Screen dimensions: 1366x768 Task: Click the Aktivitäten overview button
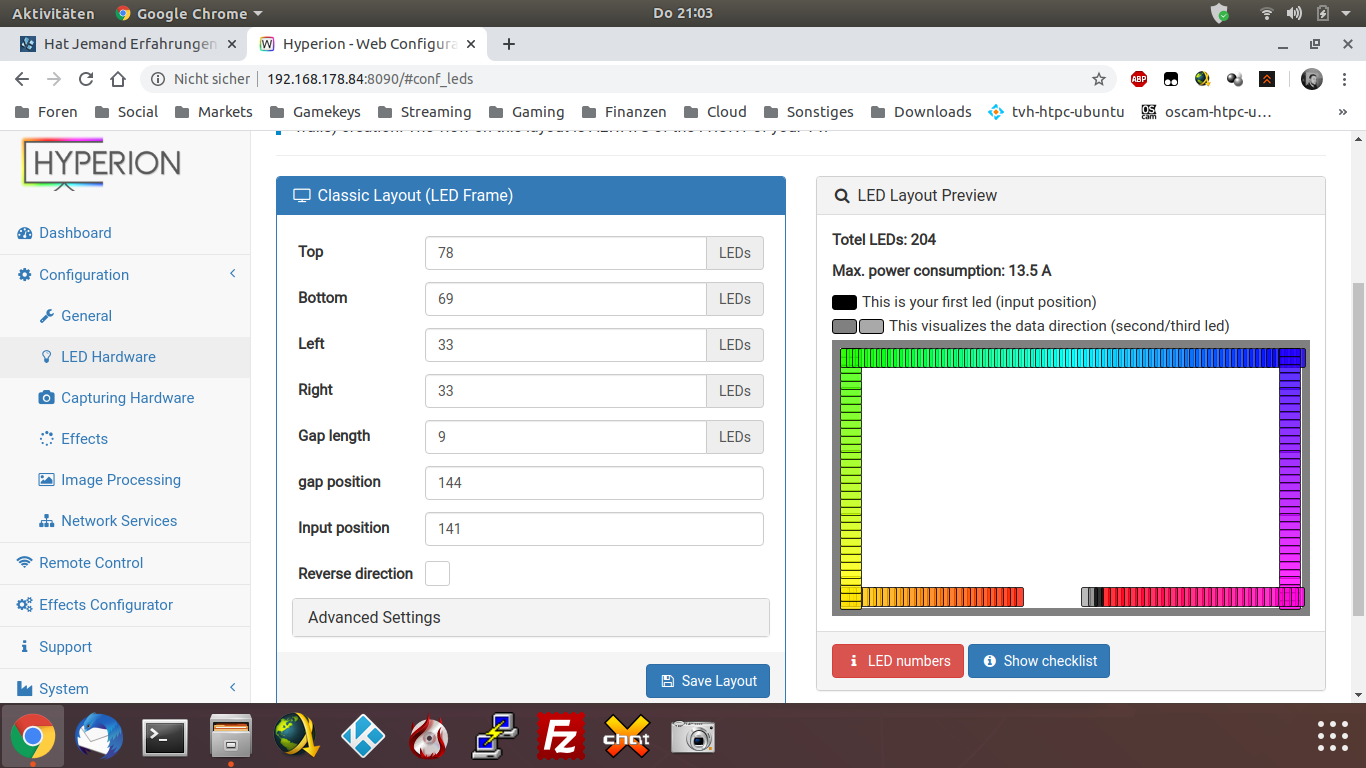tap(53, 14)
